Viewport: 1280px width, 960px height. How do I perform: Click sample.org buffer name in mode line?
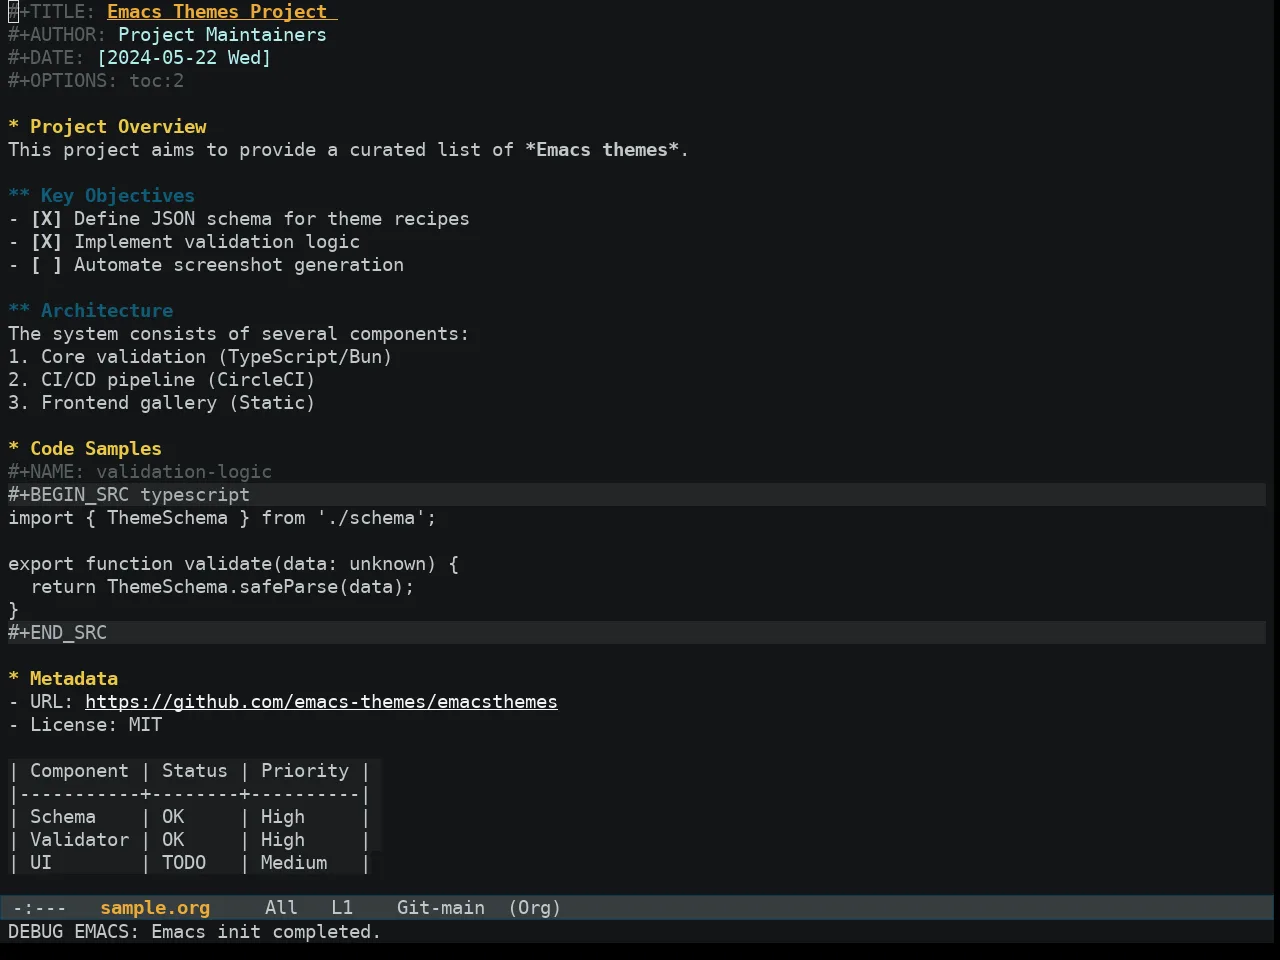click(155, 908)
